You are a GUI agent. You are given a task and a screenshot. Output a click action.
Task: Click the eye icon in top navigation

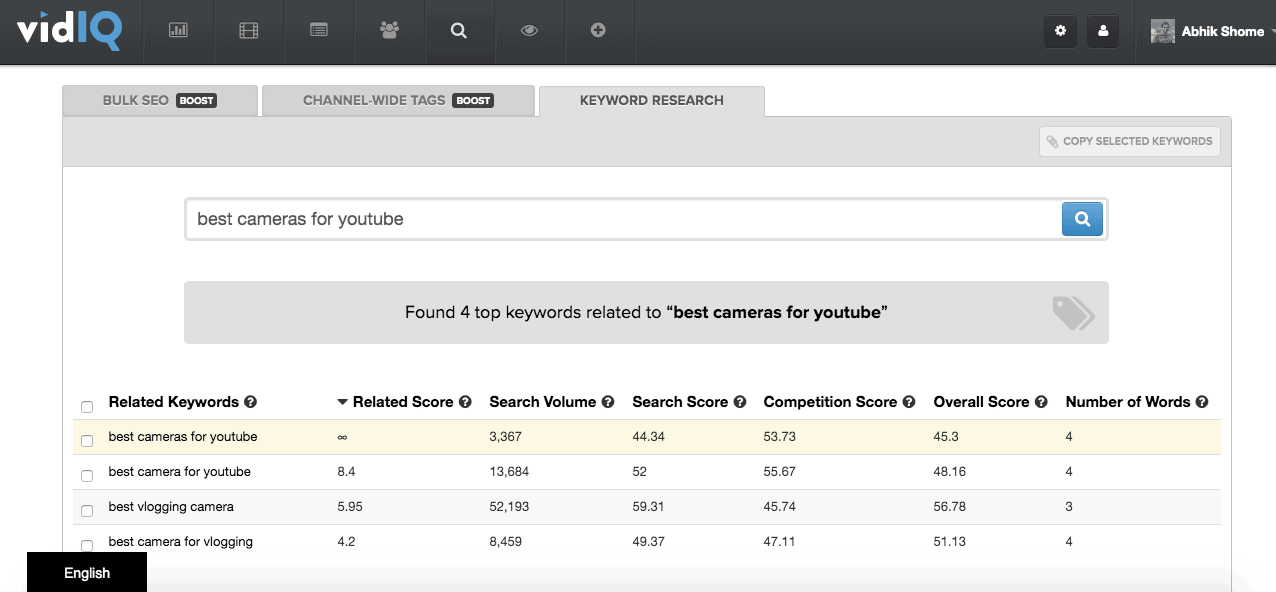coord(529,31)
